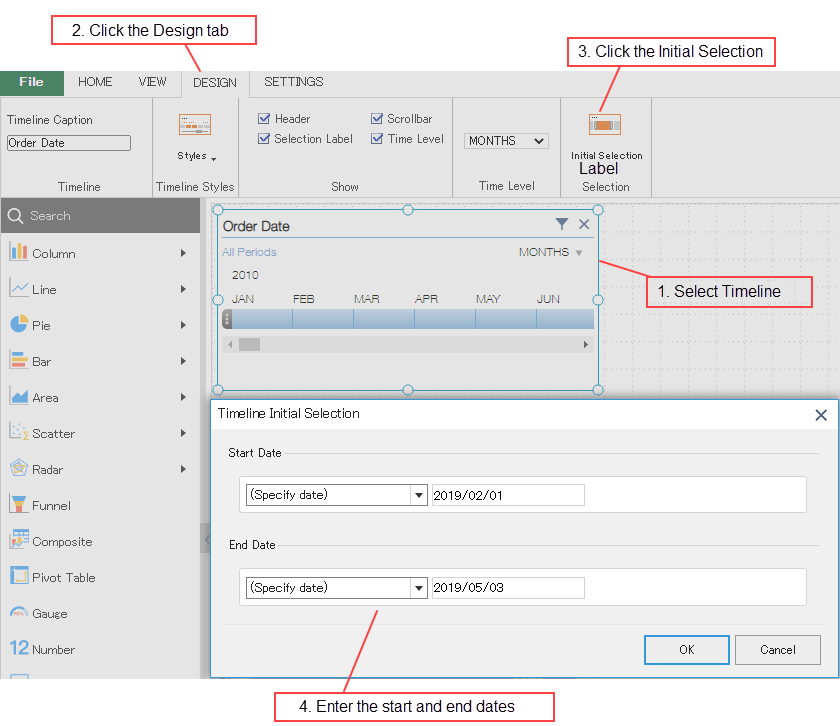
Task: Select the Radar chart icon
Action: [19, 468]
